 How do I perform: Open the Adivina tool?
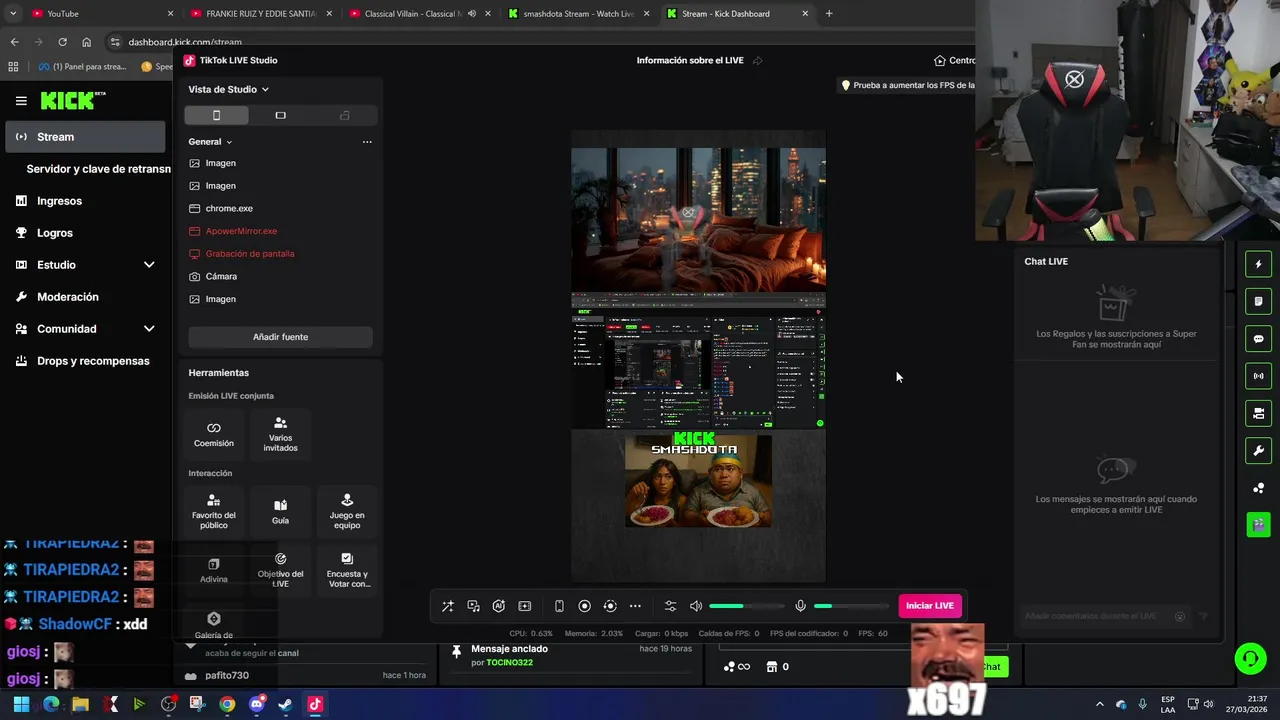pyautogui.click(x=214, y=570)
